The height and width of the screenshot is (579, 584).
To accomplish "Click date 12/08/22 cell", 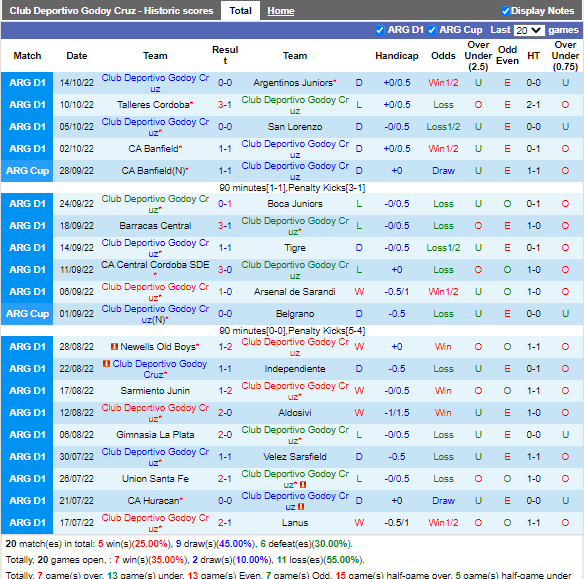I will click(76, 413).
